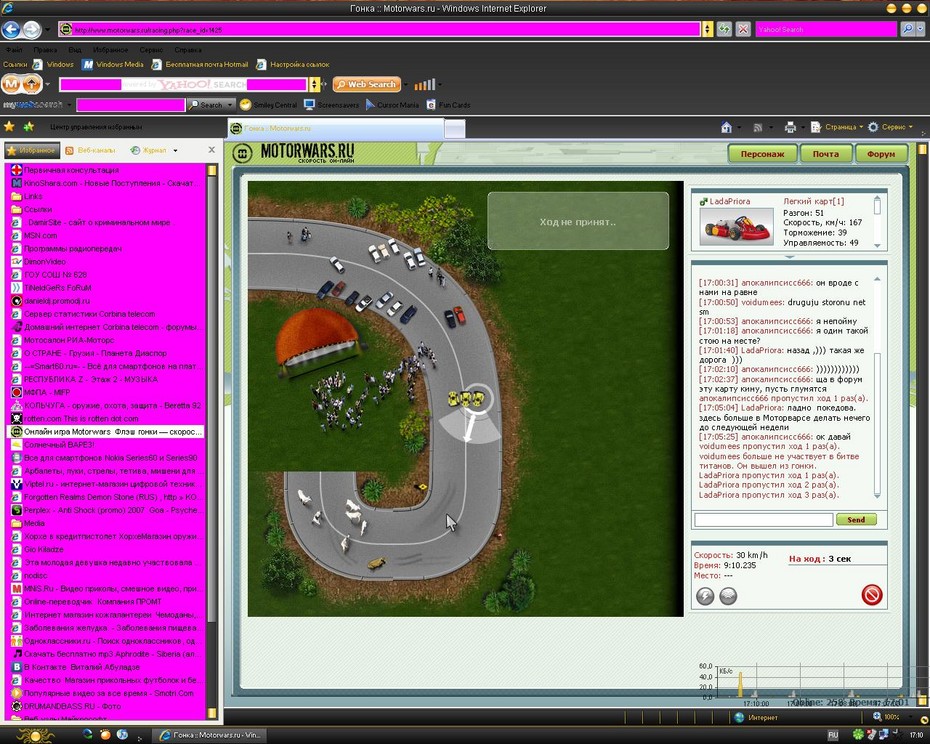The image size is (930, 744).
Task: Click the chat message input field
Action: 763,520
